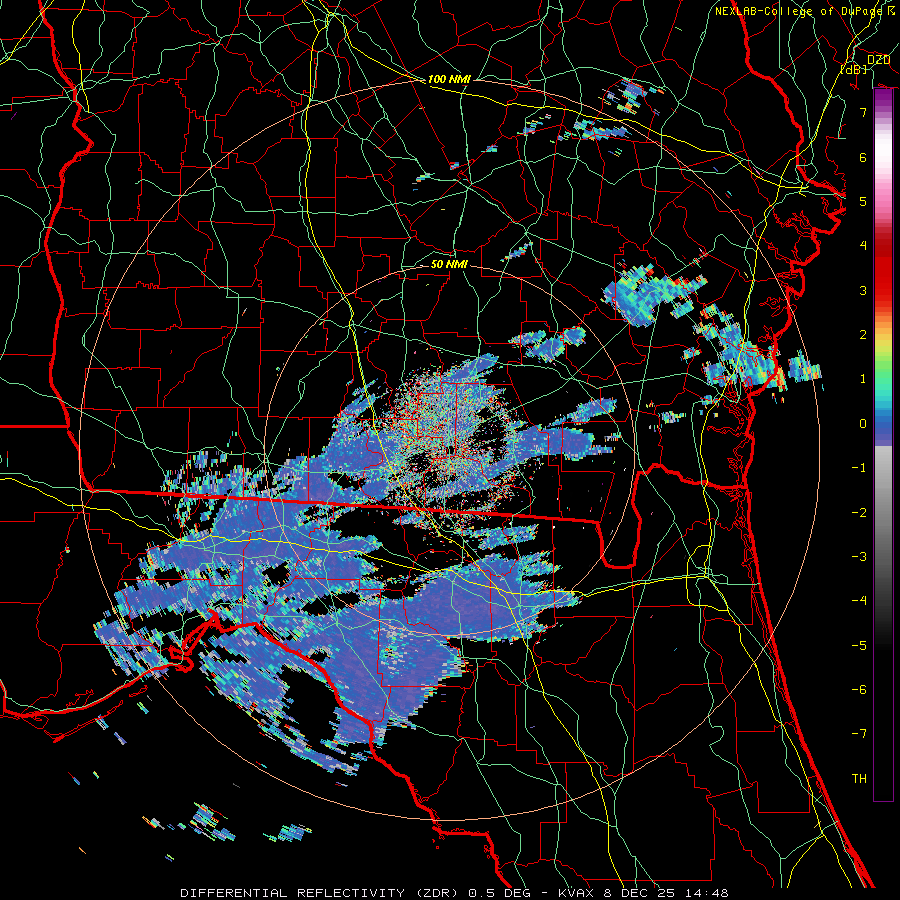900x900 pixels.
Task: Click the scale value -4
Action: [859, 601]
